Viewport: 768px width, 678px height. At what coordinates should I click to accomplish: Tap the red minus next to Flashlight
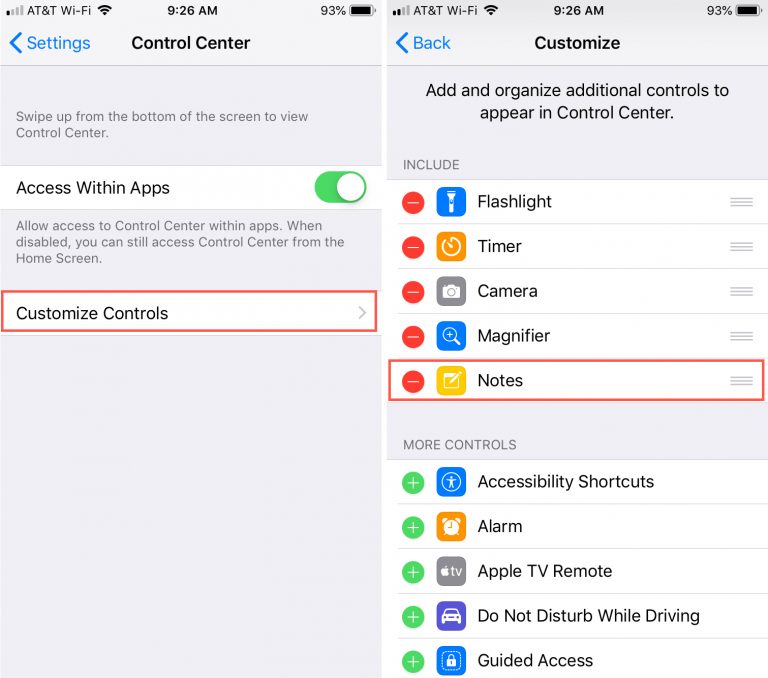pos(413,202)
